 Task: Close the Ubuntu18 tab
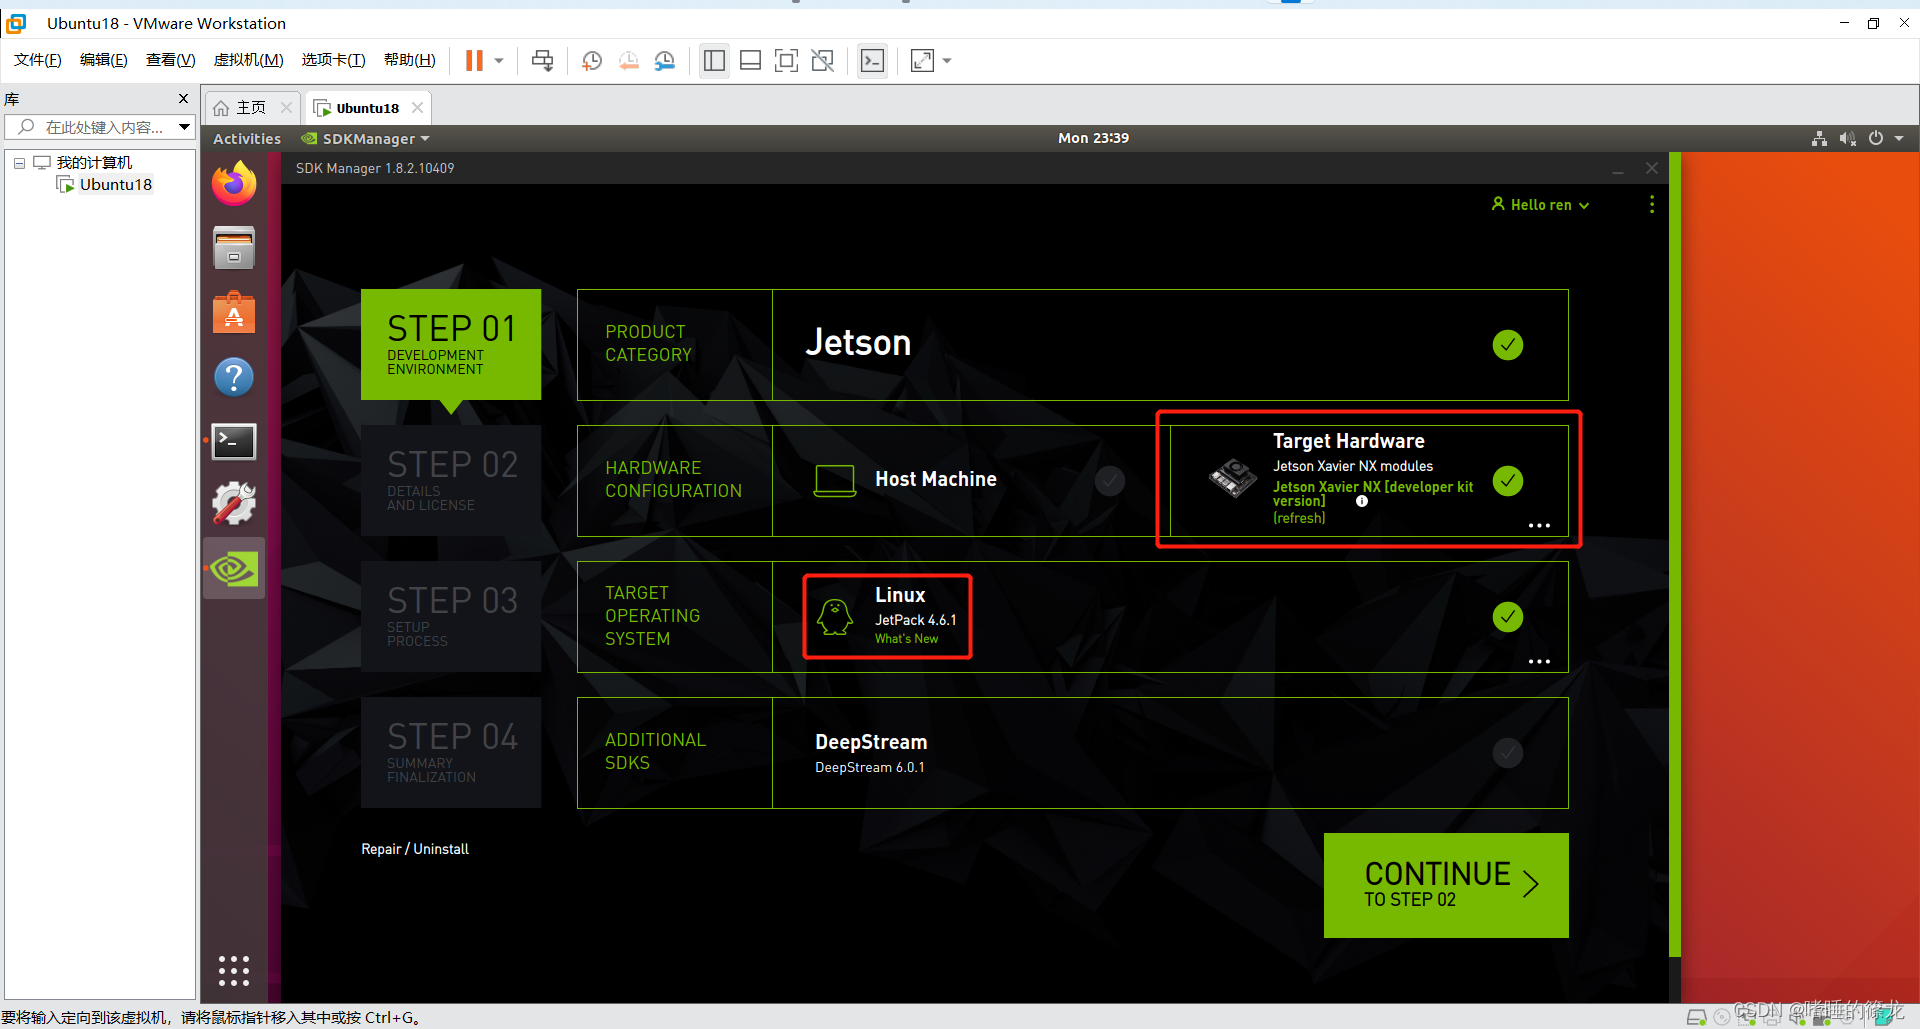click(x=418, y=108)
